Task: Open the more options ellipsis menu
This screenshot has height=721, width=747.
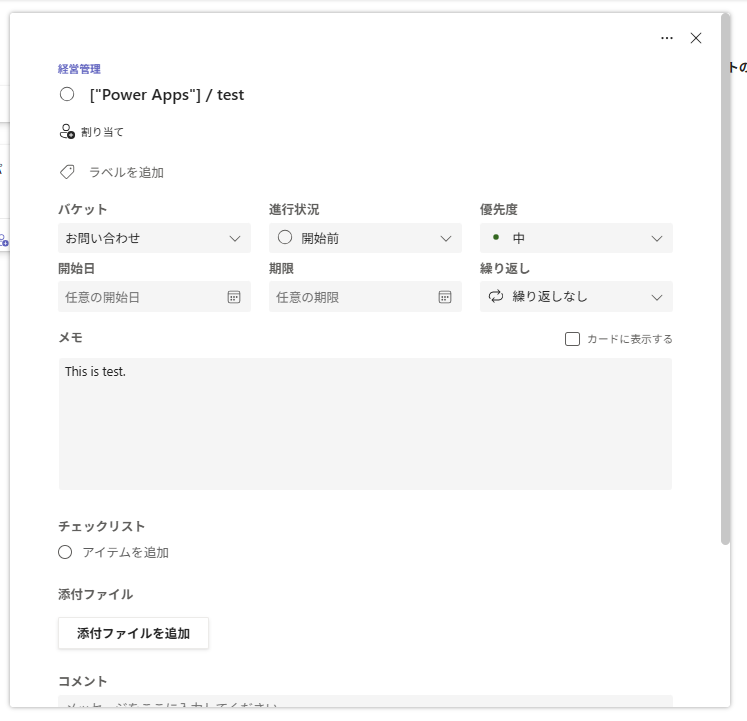Action: point(667,38)
